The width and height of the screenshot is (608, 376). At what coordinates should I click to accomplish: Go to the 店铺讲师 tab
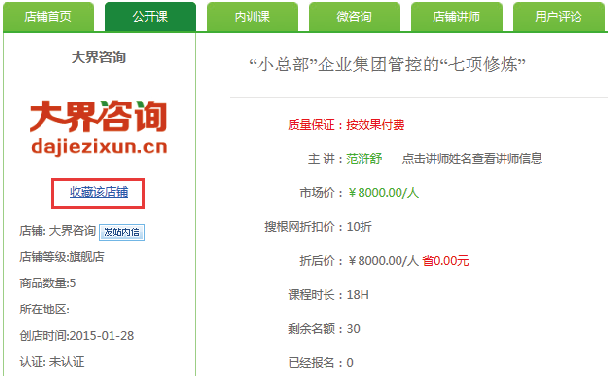(x=457, y=17)
